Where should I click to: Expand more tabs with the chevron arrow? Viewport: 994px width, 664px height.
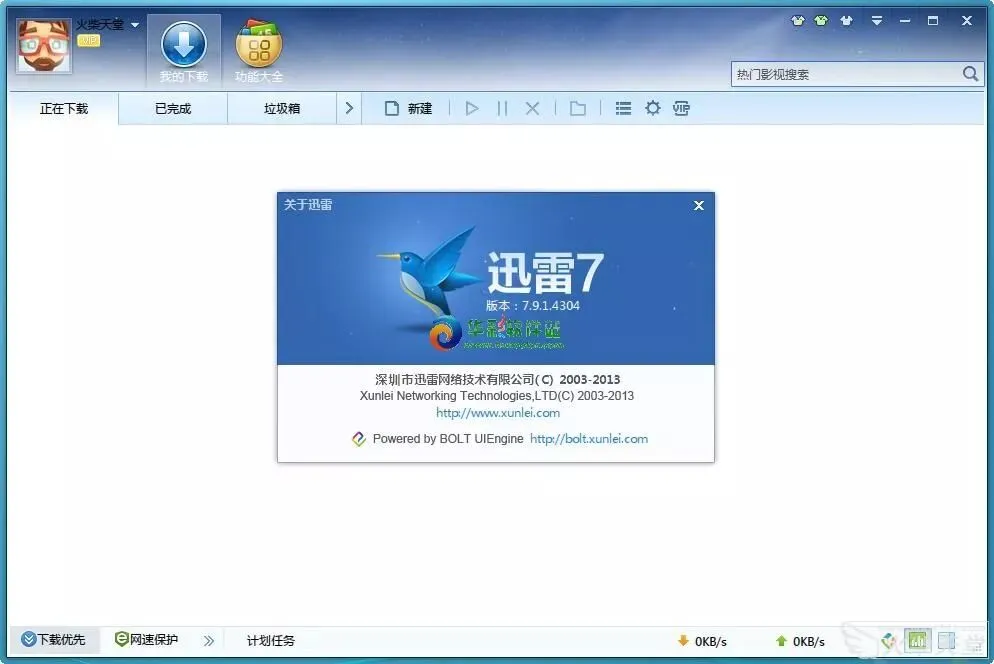point(349,108)
